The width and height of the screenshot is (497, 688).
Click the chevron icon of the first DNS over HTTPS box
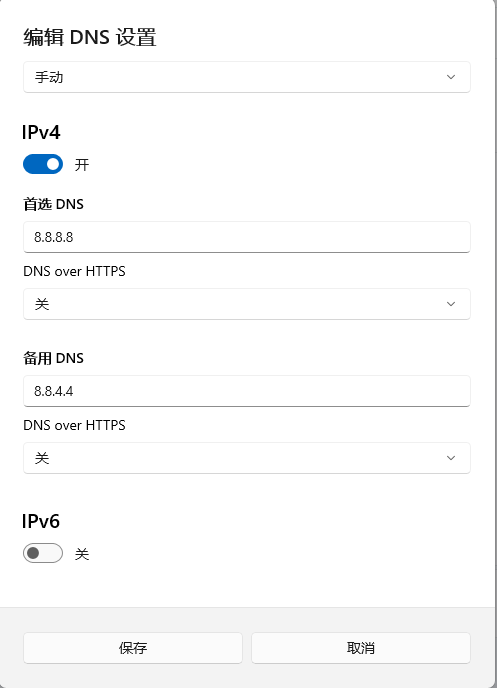(451, 304)
